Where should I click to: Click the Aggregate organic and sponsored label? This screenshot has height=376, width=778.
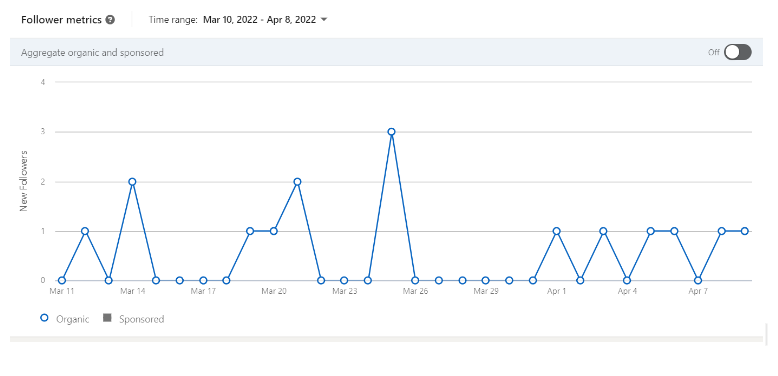(92, 52)
